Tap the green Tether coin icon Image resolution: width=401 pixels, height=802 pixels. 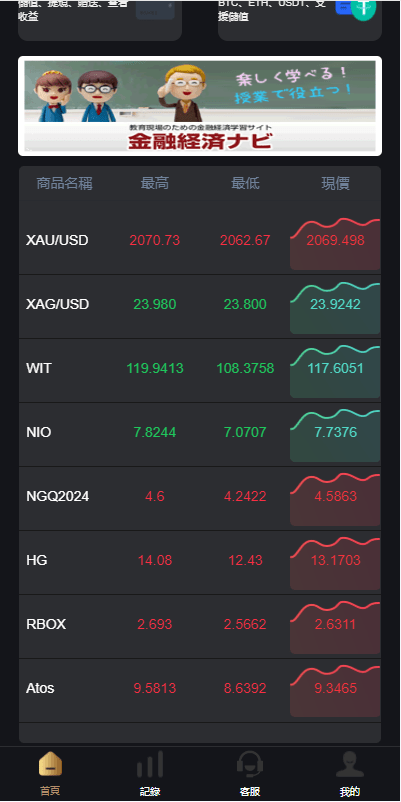pyautogui.click(x=364, y=9)
